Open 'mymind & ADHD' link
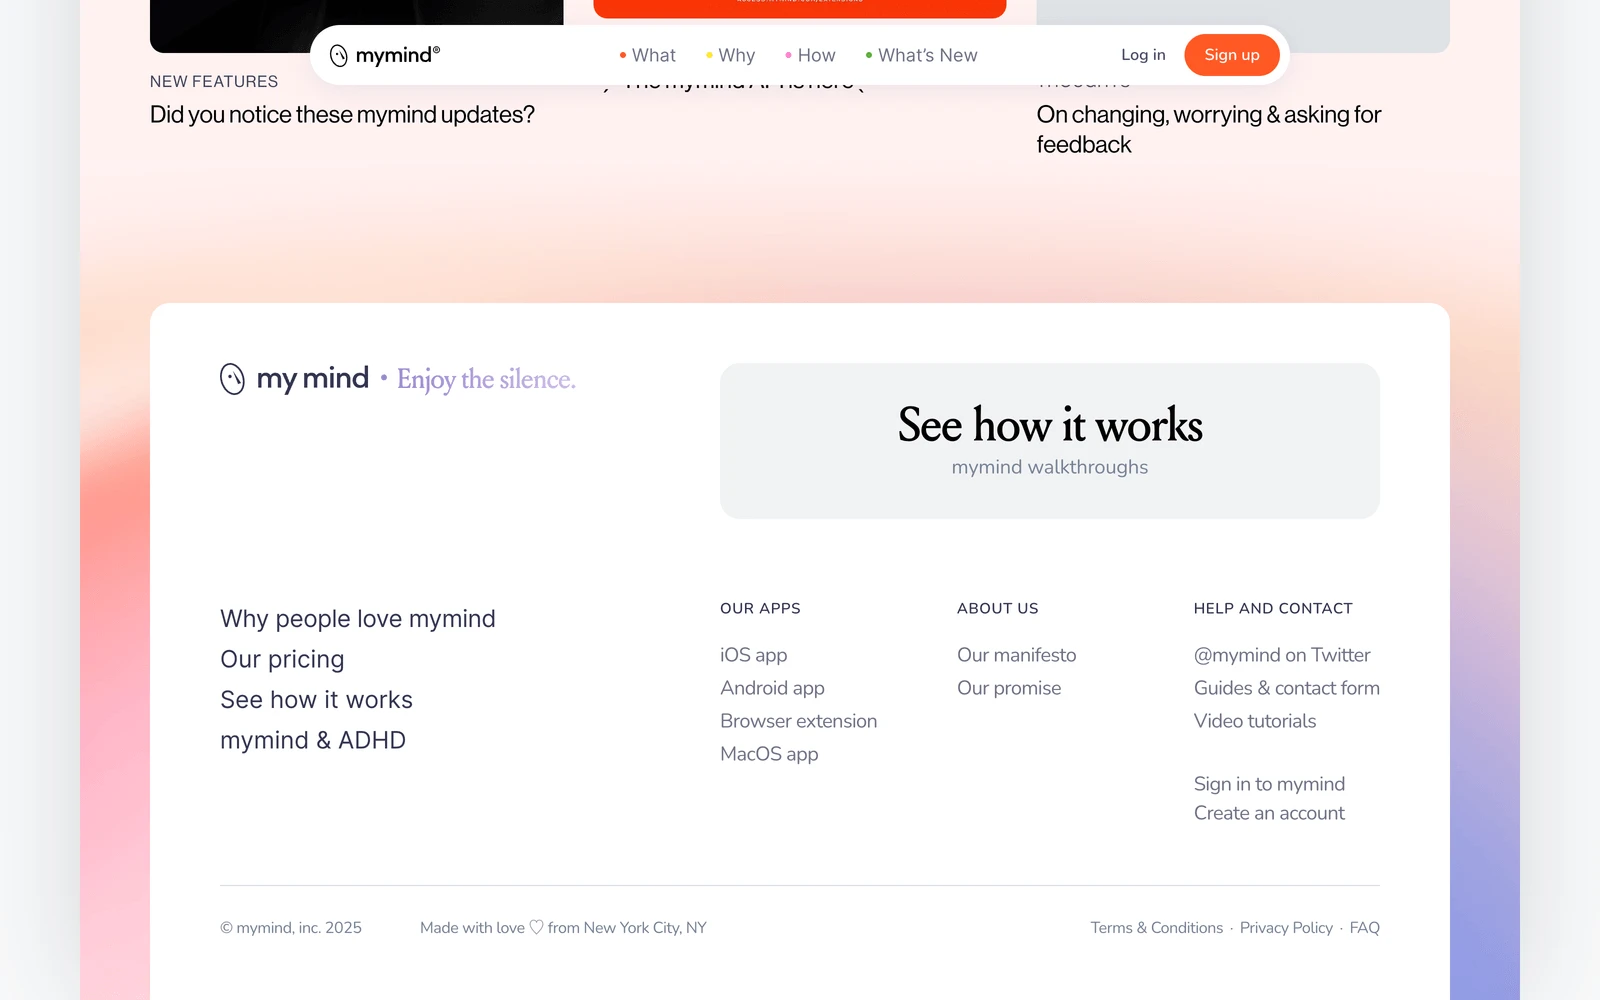The image size is (1600, 1000). coord(313,741)
